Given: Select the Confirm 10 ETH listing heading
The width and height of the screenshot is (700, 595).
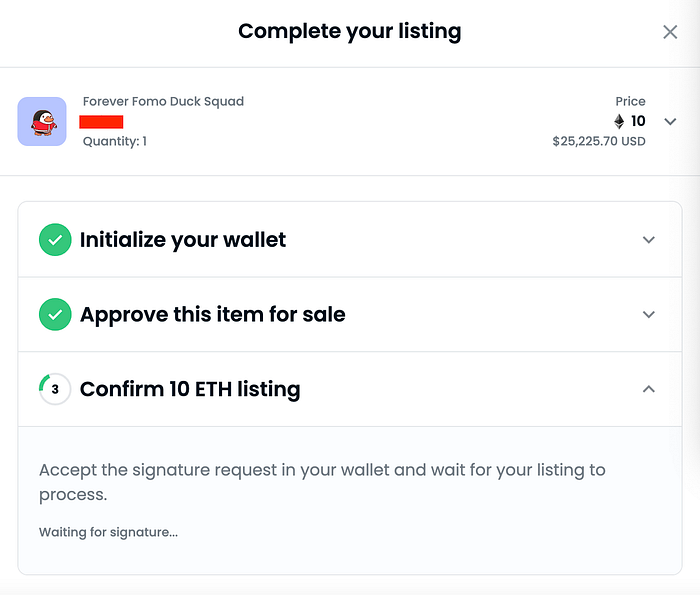Looking at the screenshot, I should pyautogui.click(x=190, y=389).
